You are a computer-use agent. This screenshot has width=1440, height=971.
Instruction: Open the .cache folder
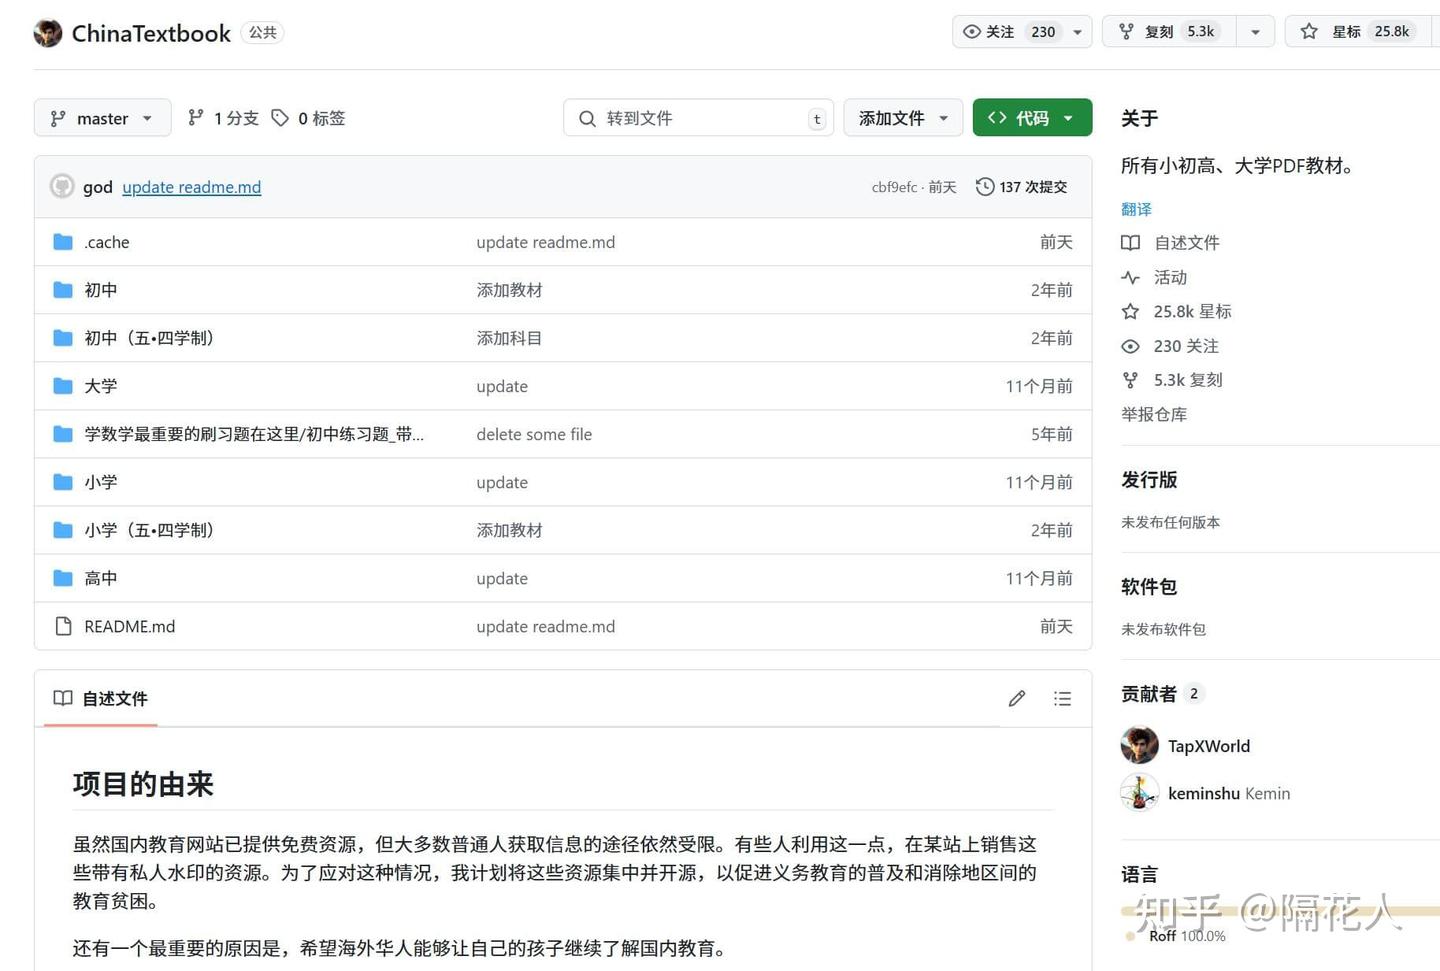(106, 242)
